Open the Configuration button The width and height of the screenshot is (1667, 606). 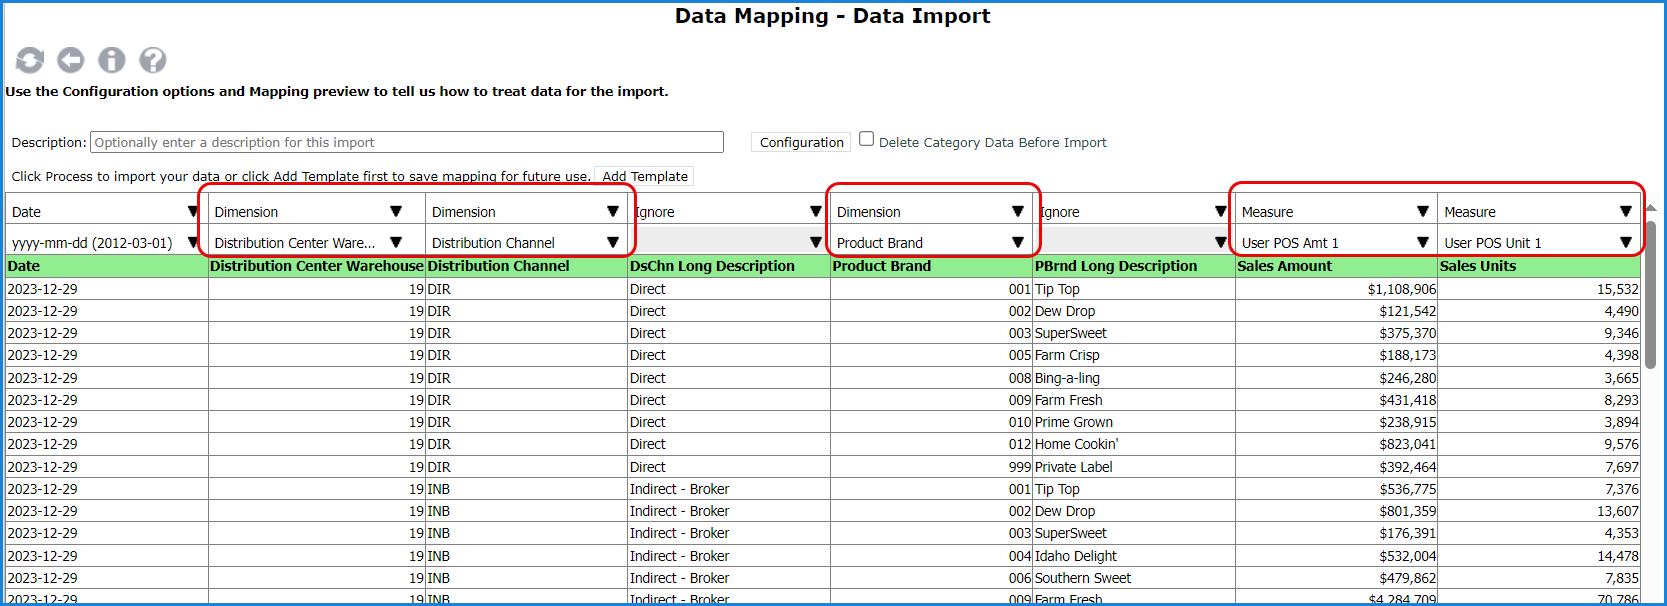(801, 142)
